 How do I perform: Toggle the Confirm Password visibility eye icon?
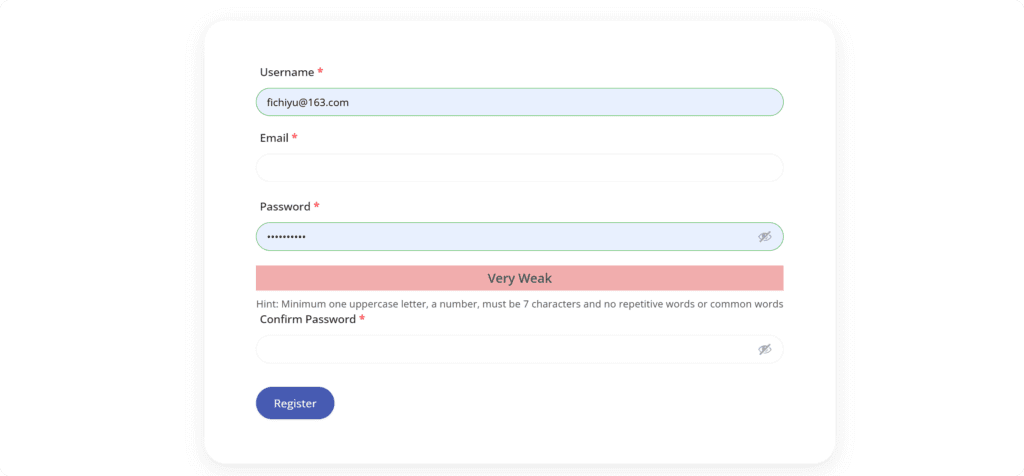(x=764, y=349)
